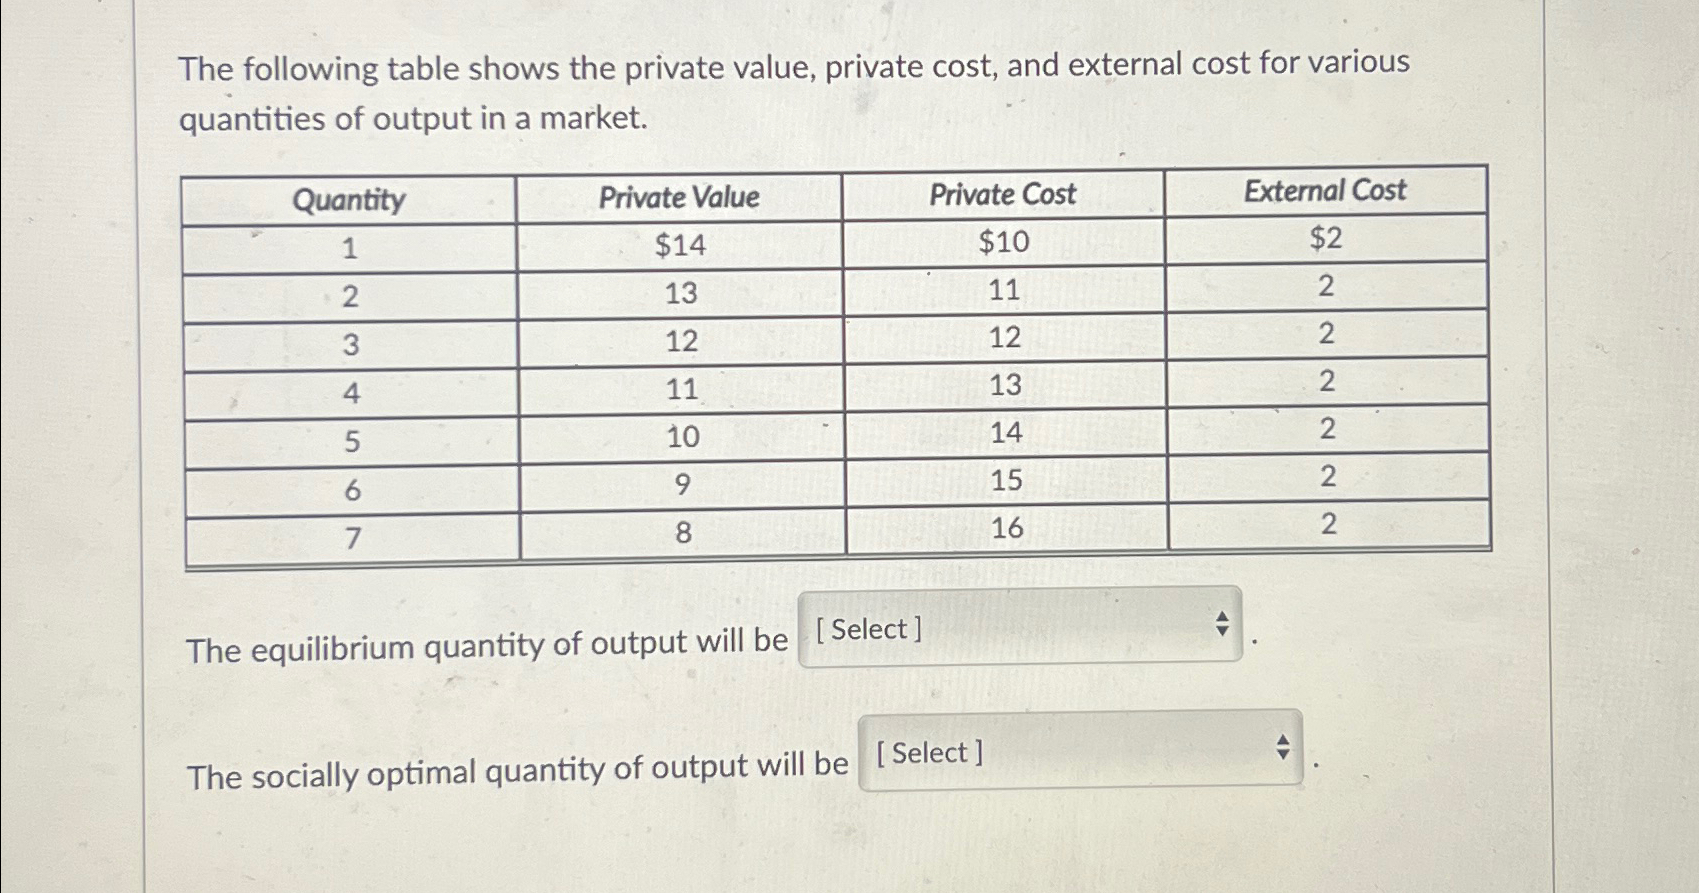Select the Quantity column header
Screen dimensions: 1699x893
click(349, 198)
